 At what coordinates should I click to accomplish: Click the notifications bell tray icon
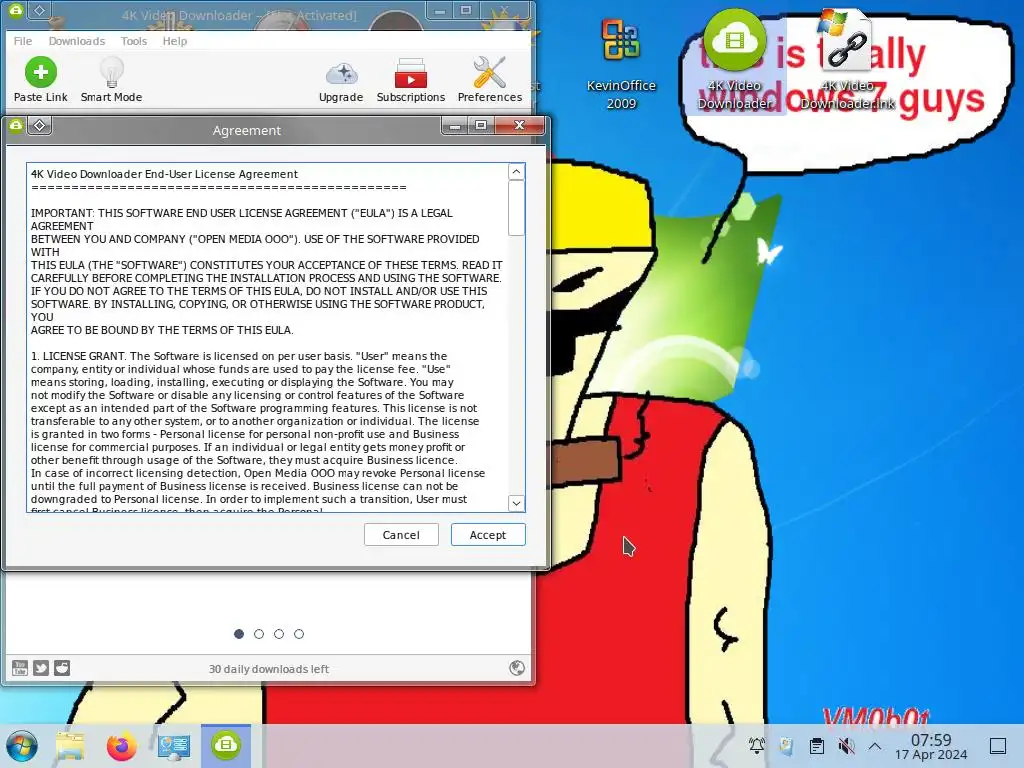pos(757,746)
